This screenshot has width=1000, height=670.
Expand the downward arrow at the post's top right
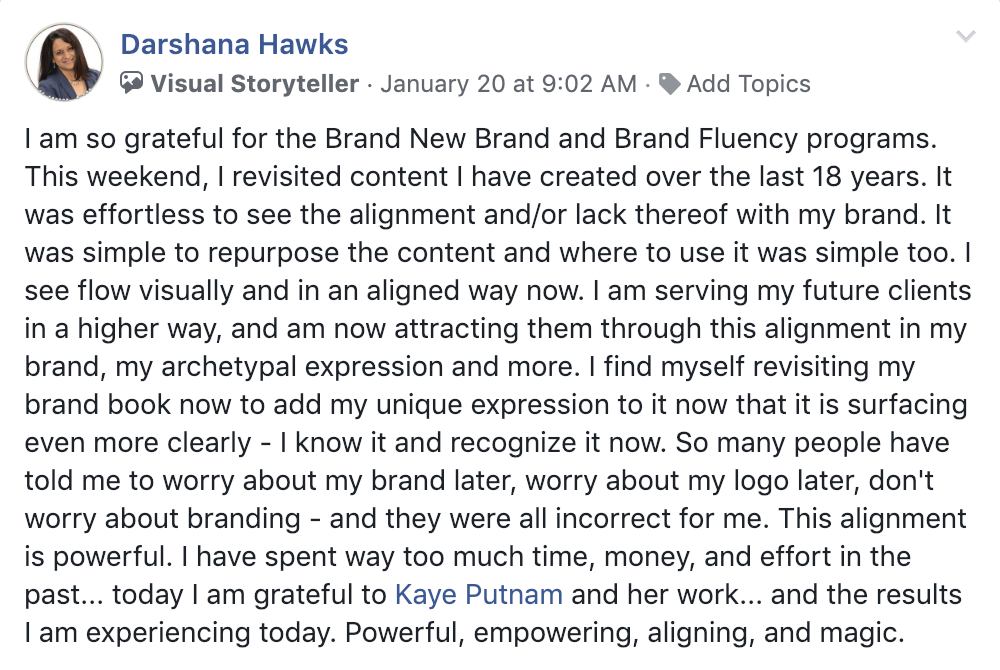pyautogui.click(x=966, y=36)
